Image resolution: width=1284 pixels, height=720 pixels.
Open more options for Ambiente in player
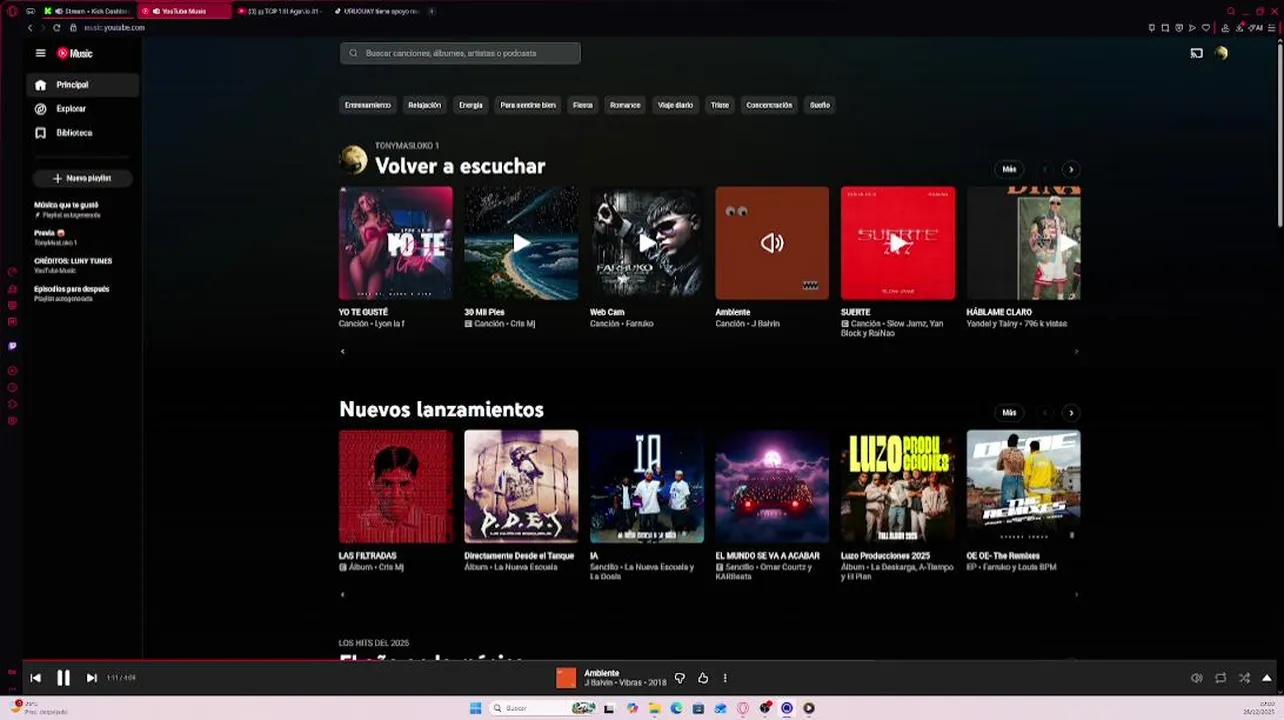(x=725, y=678)
